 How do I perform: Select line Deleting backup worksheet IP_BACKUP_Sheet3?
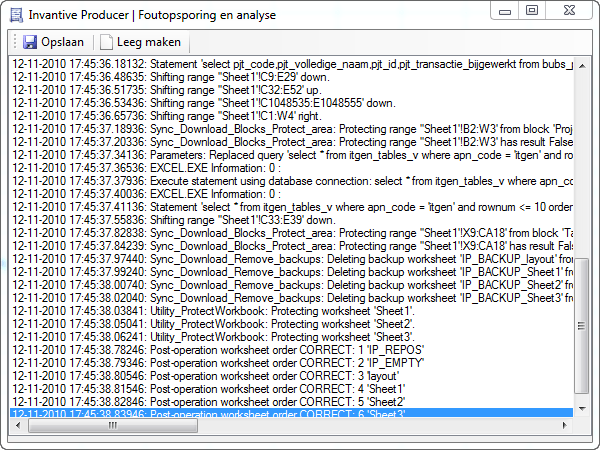coord(292,298)
